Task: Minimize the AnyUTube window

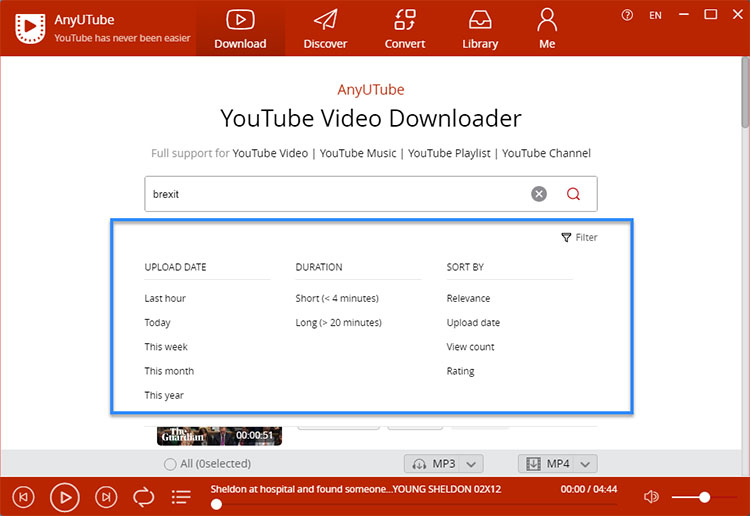Action: [x=684, y=15]
